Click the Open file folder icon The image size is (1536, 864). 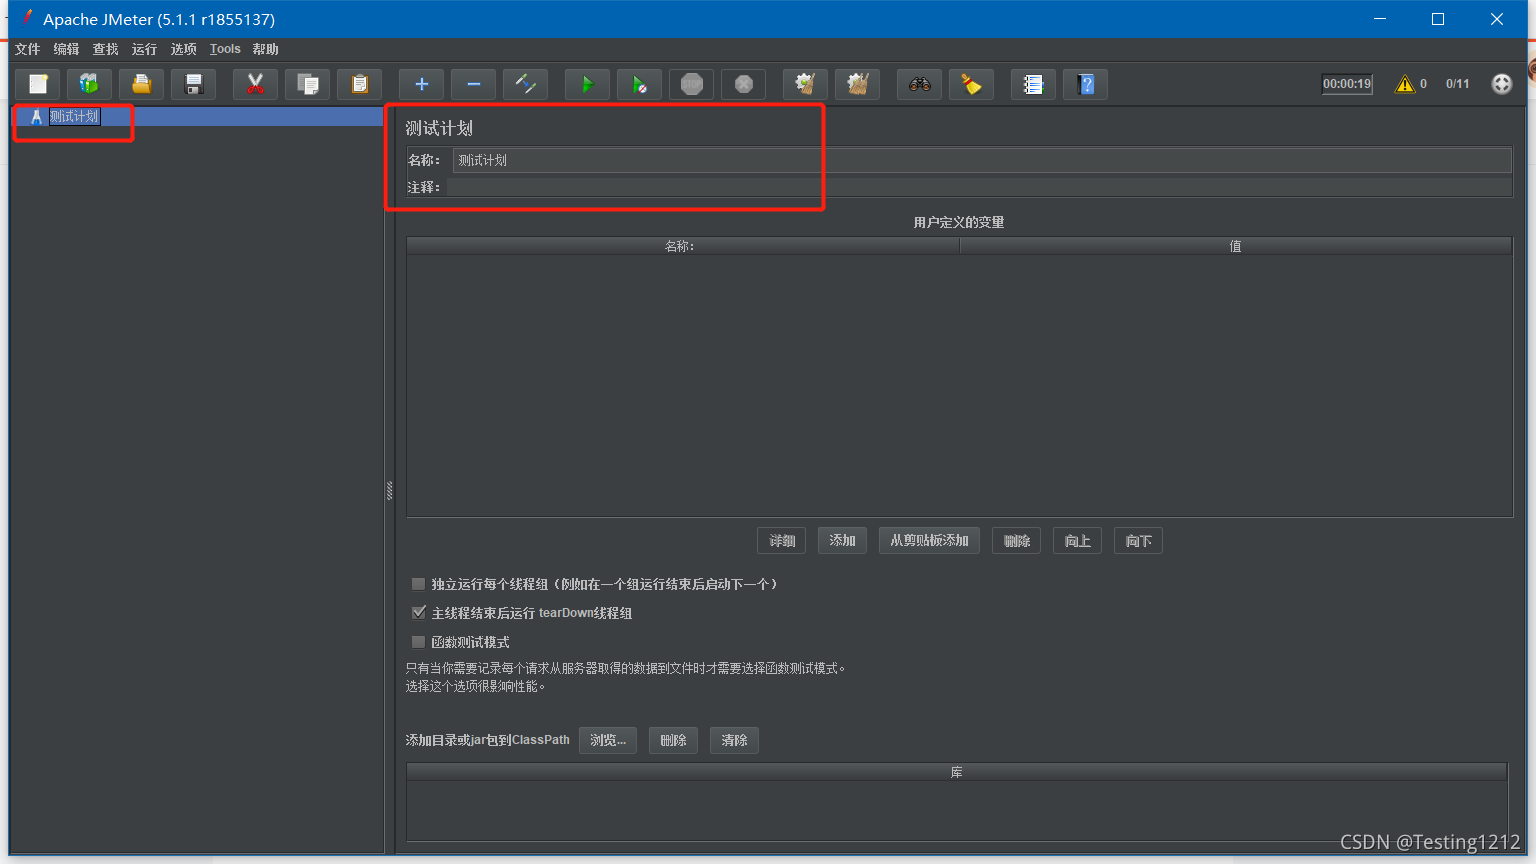coord(142,84)
